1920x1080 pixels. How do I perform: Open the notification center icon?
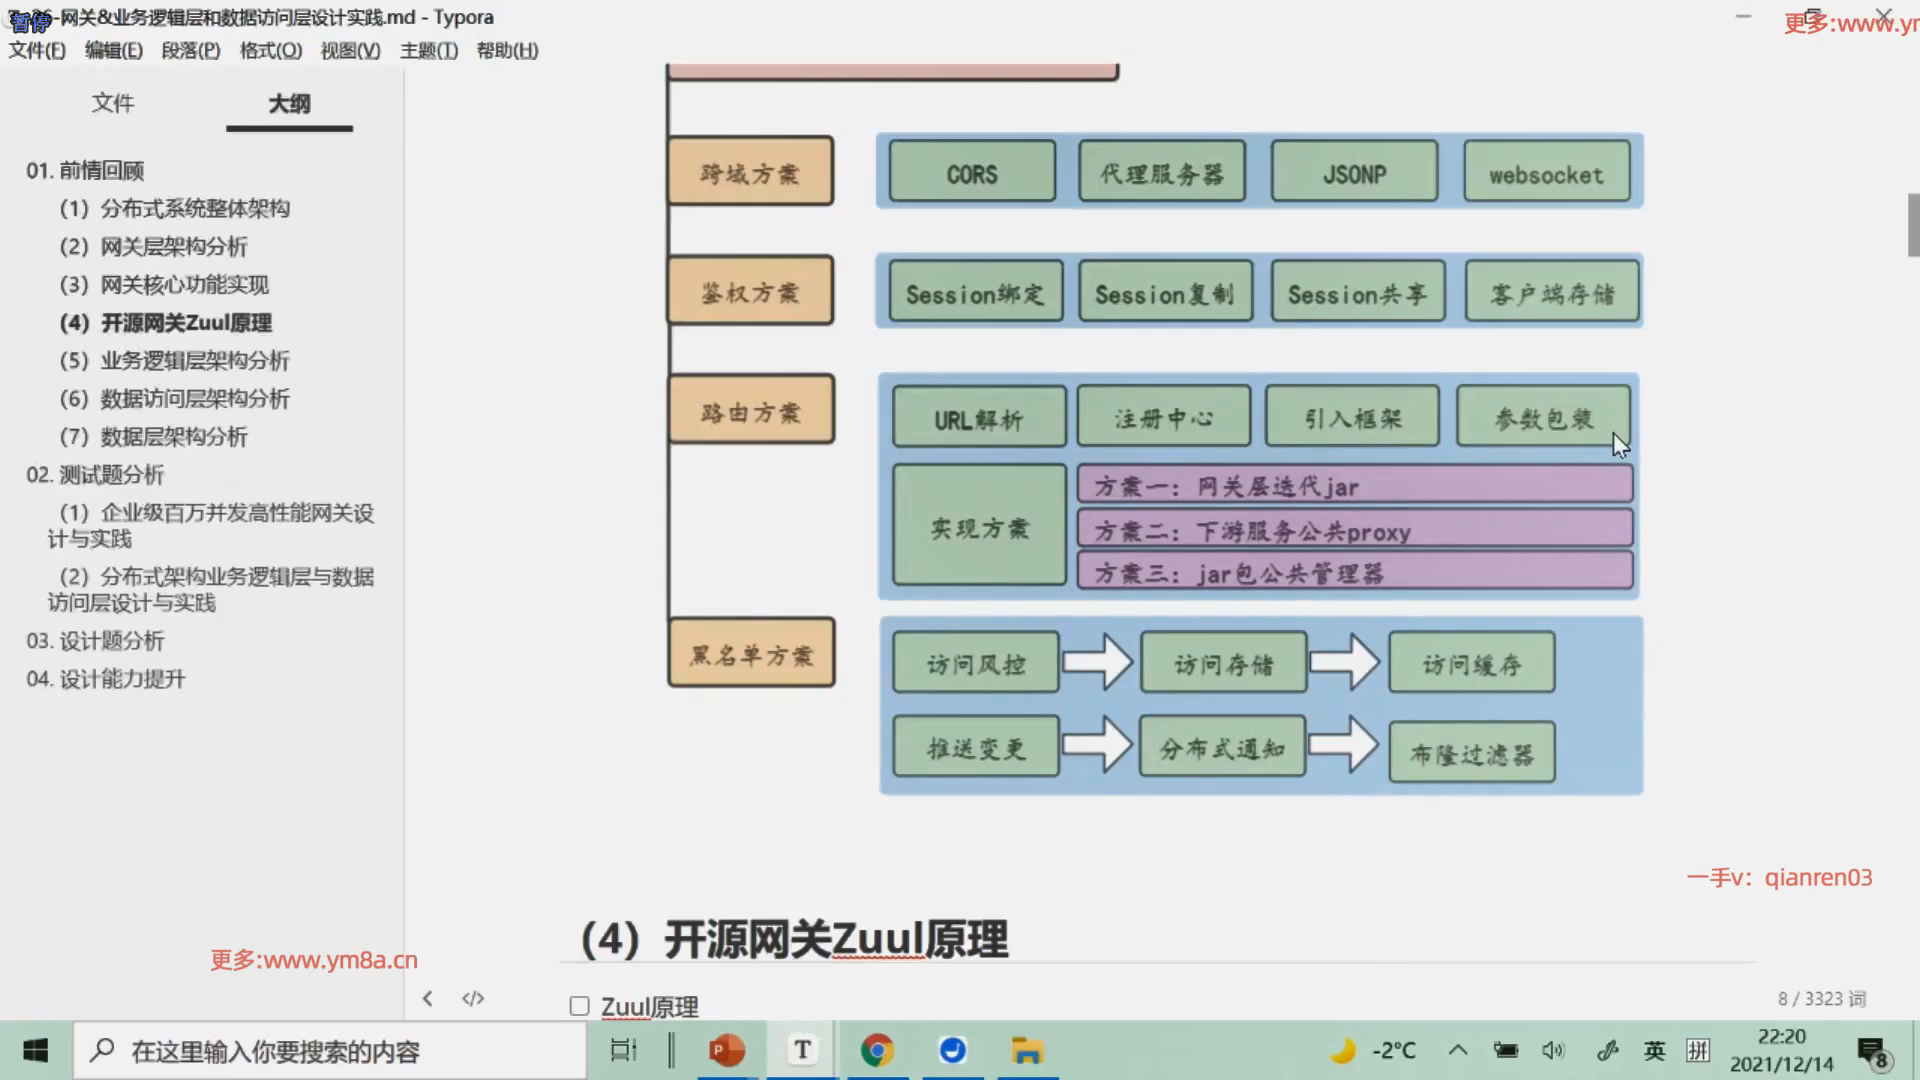(1872, 1052)
